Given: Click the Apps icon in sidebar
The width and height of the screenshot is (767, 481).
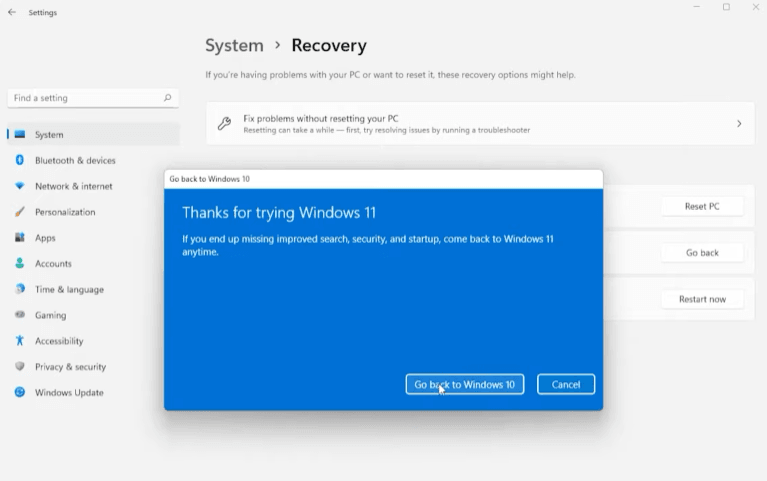Looking at the screenshot, I should click(20, 237).
